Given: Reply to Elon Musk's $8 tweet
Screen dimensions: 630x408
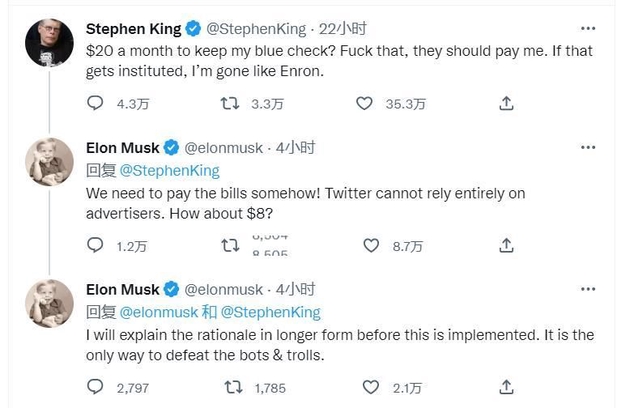Looking at the screenshot, I should point(96,245).
